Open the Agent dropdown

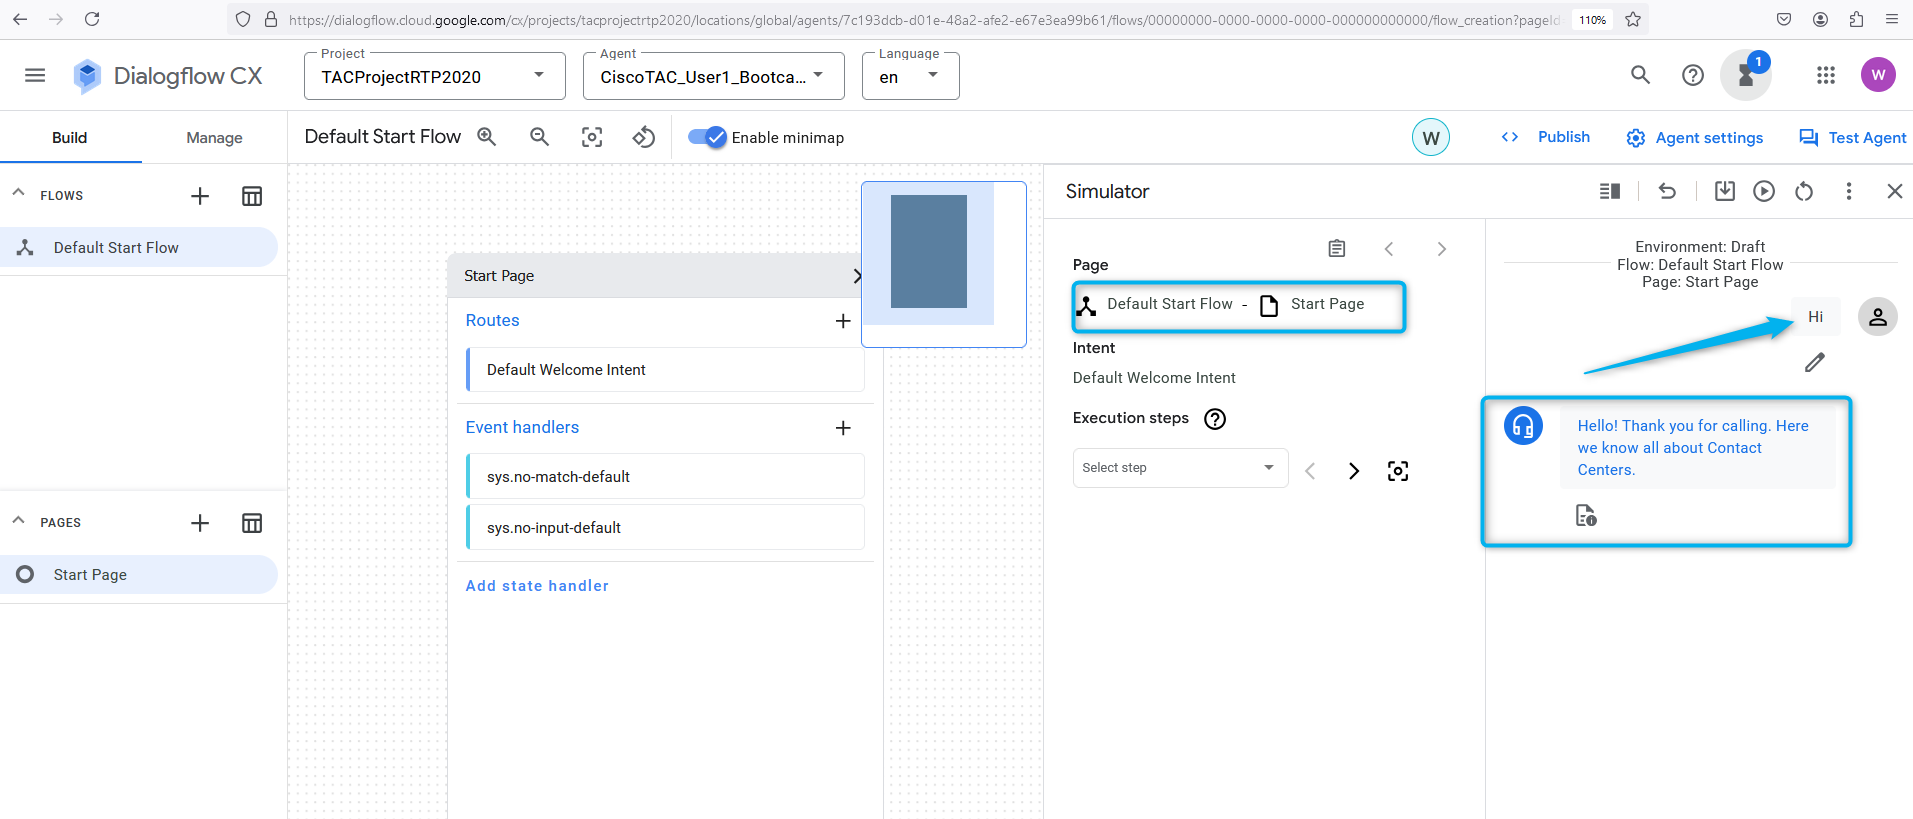[x=714, y=76]
